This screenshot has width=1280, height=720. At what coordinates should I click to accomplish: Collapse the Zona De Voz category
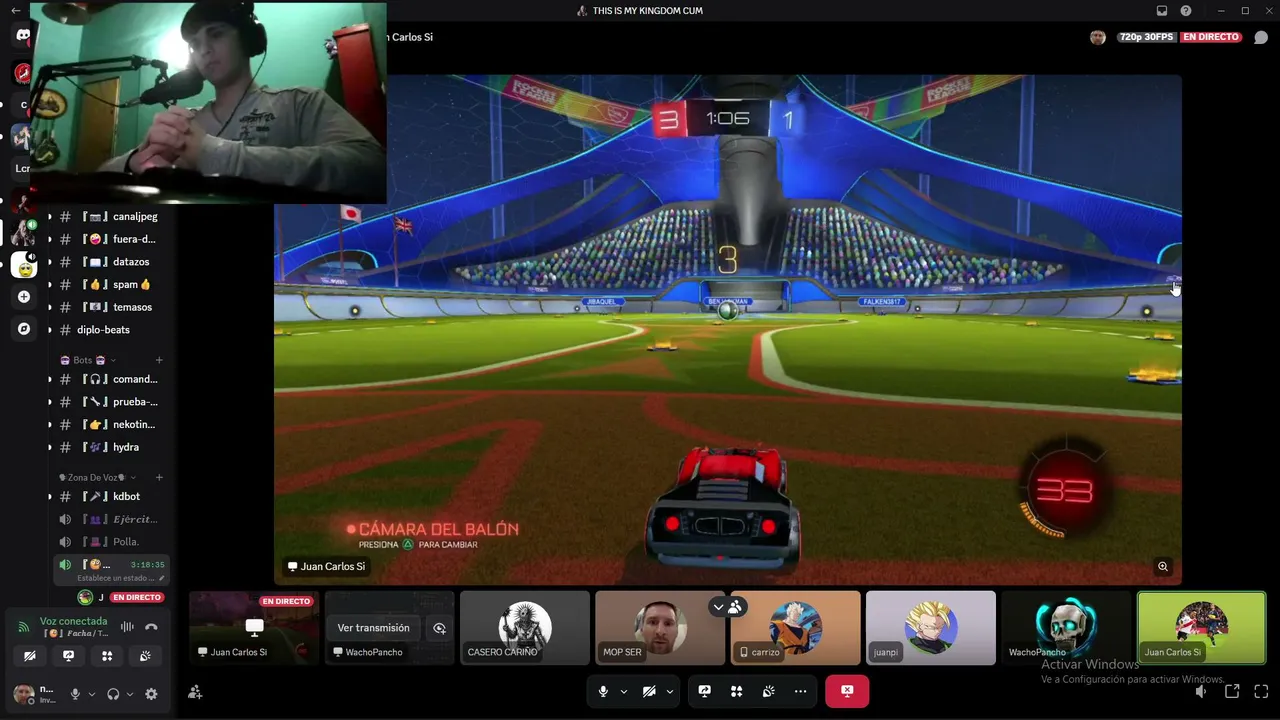97,477
